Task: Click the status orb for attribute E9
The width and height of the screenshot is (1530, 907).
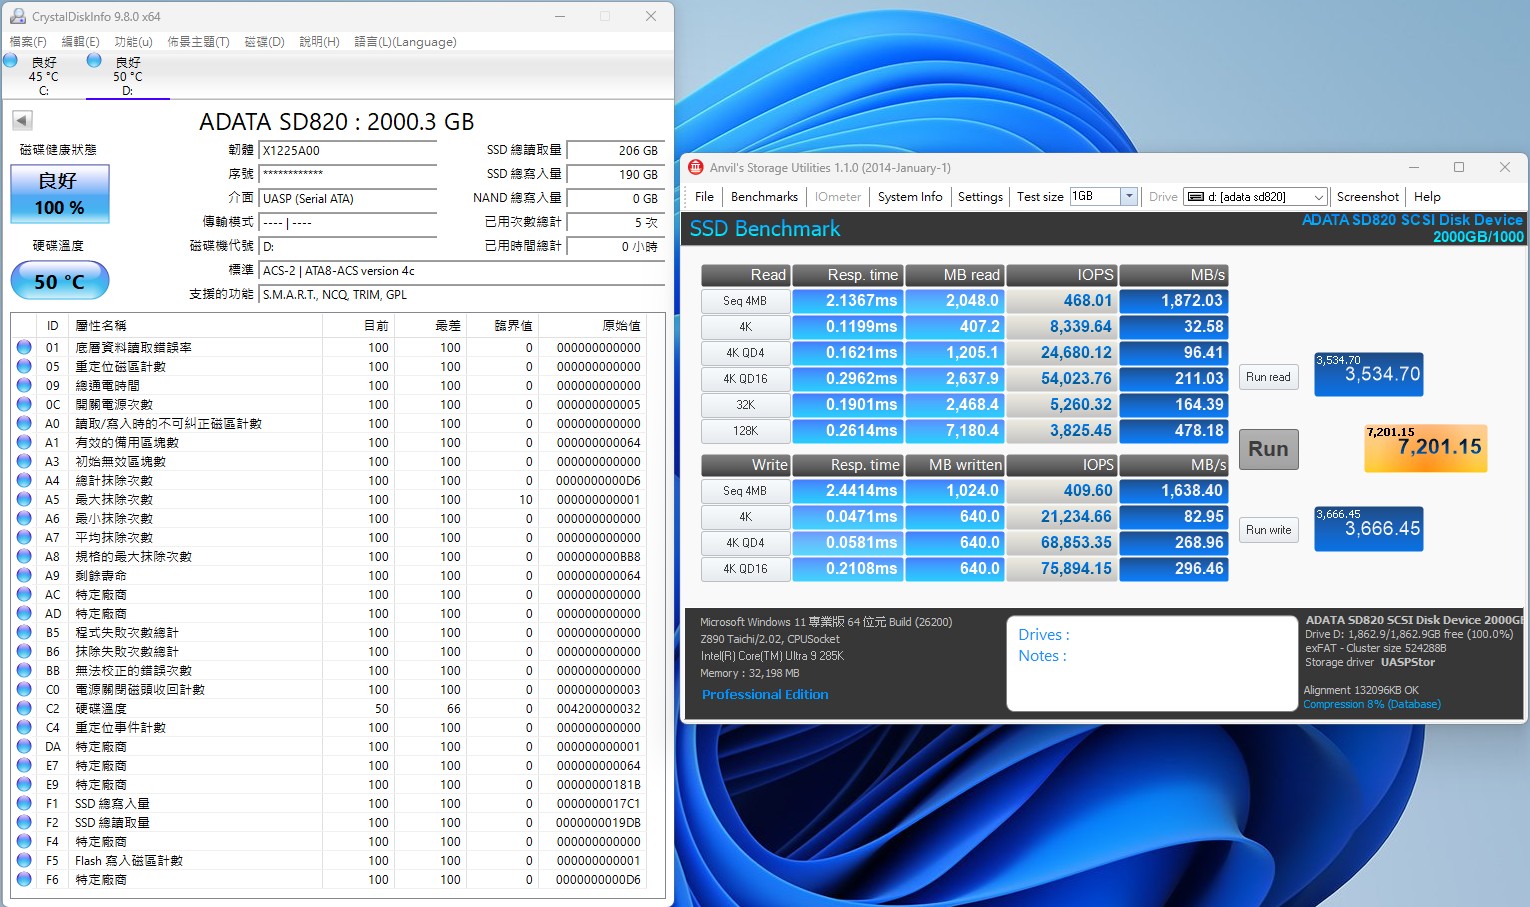Action: (24, 784)
